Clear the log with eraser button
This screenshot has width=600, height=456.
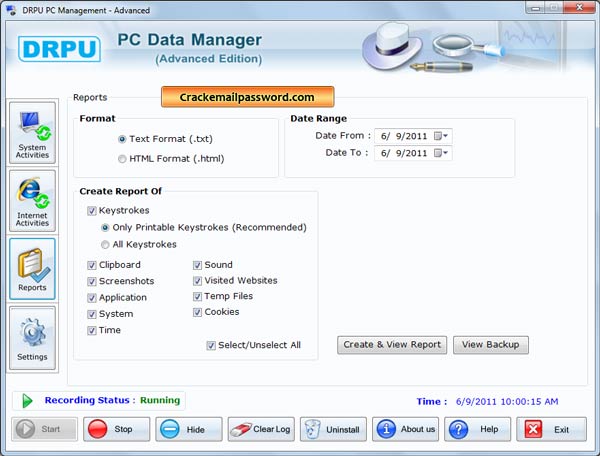pyautogui.click(x=261, y=429)
